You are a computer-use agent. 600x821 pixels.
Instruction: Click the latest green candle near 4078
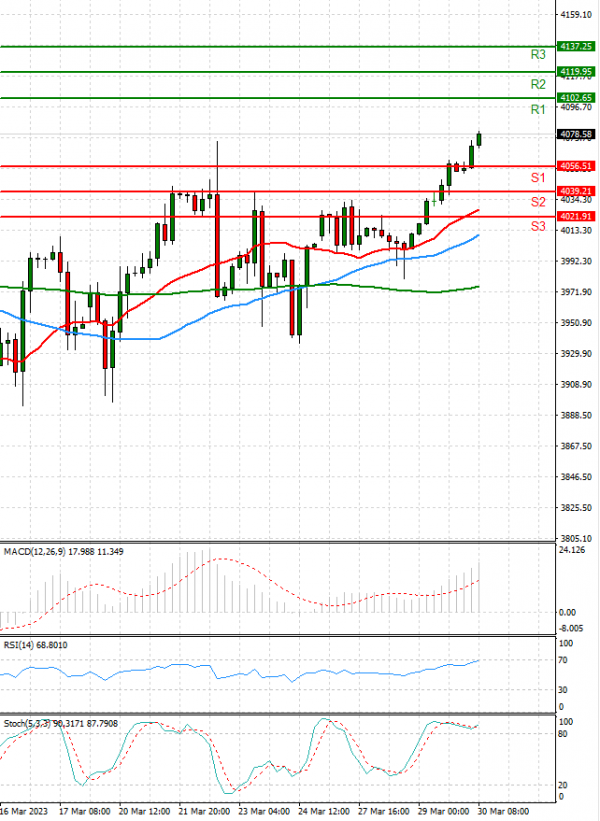click(479, 140)
